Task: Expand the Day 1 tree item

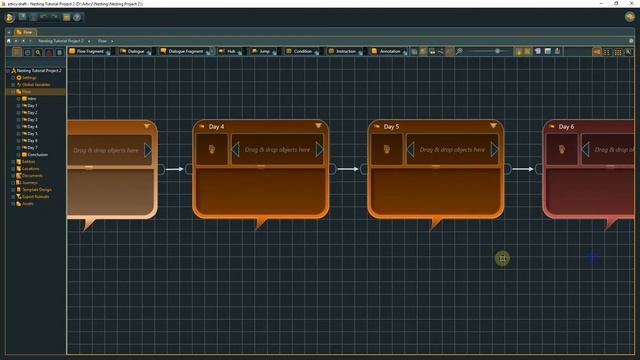Action: pyautogui.click(x=18, y=106)
